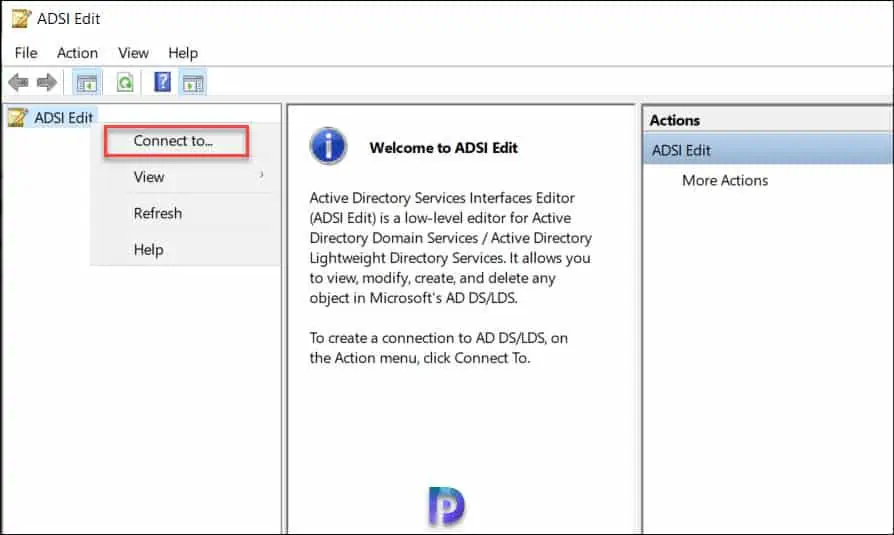Click the 'Active Directory Services Interfaces Editor' text
Viewport: 894px width, 535px height.
point(442,198)
